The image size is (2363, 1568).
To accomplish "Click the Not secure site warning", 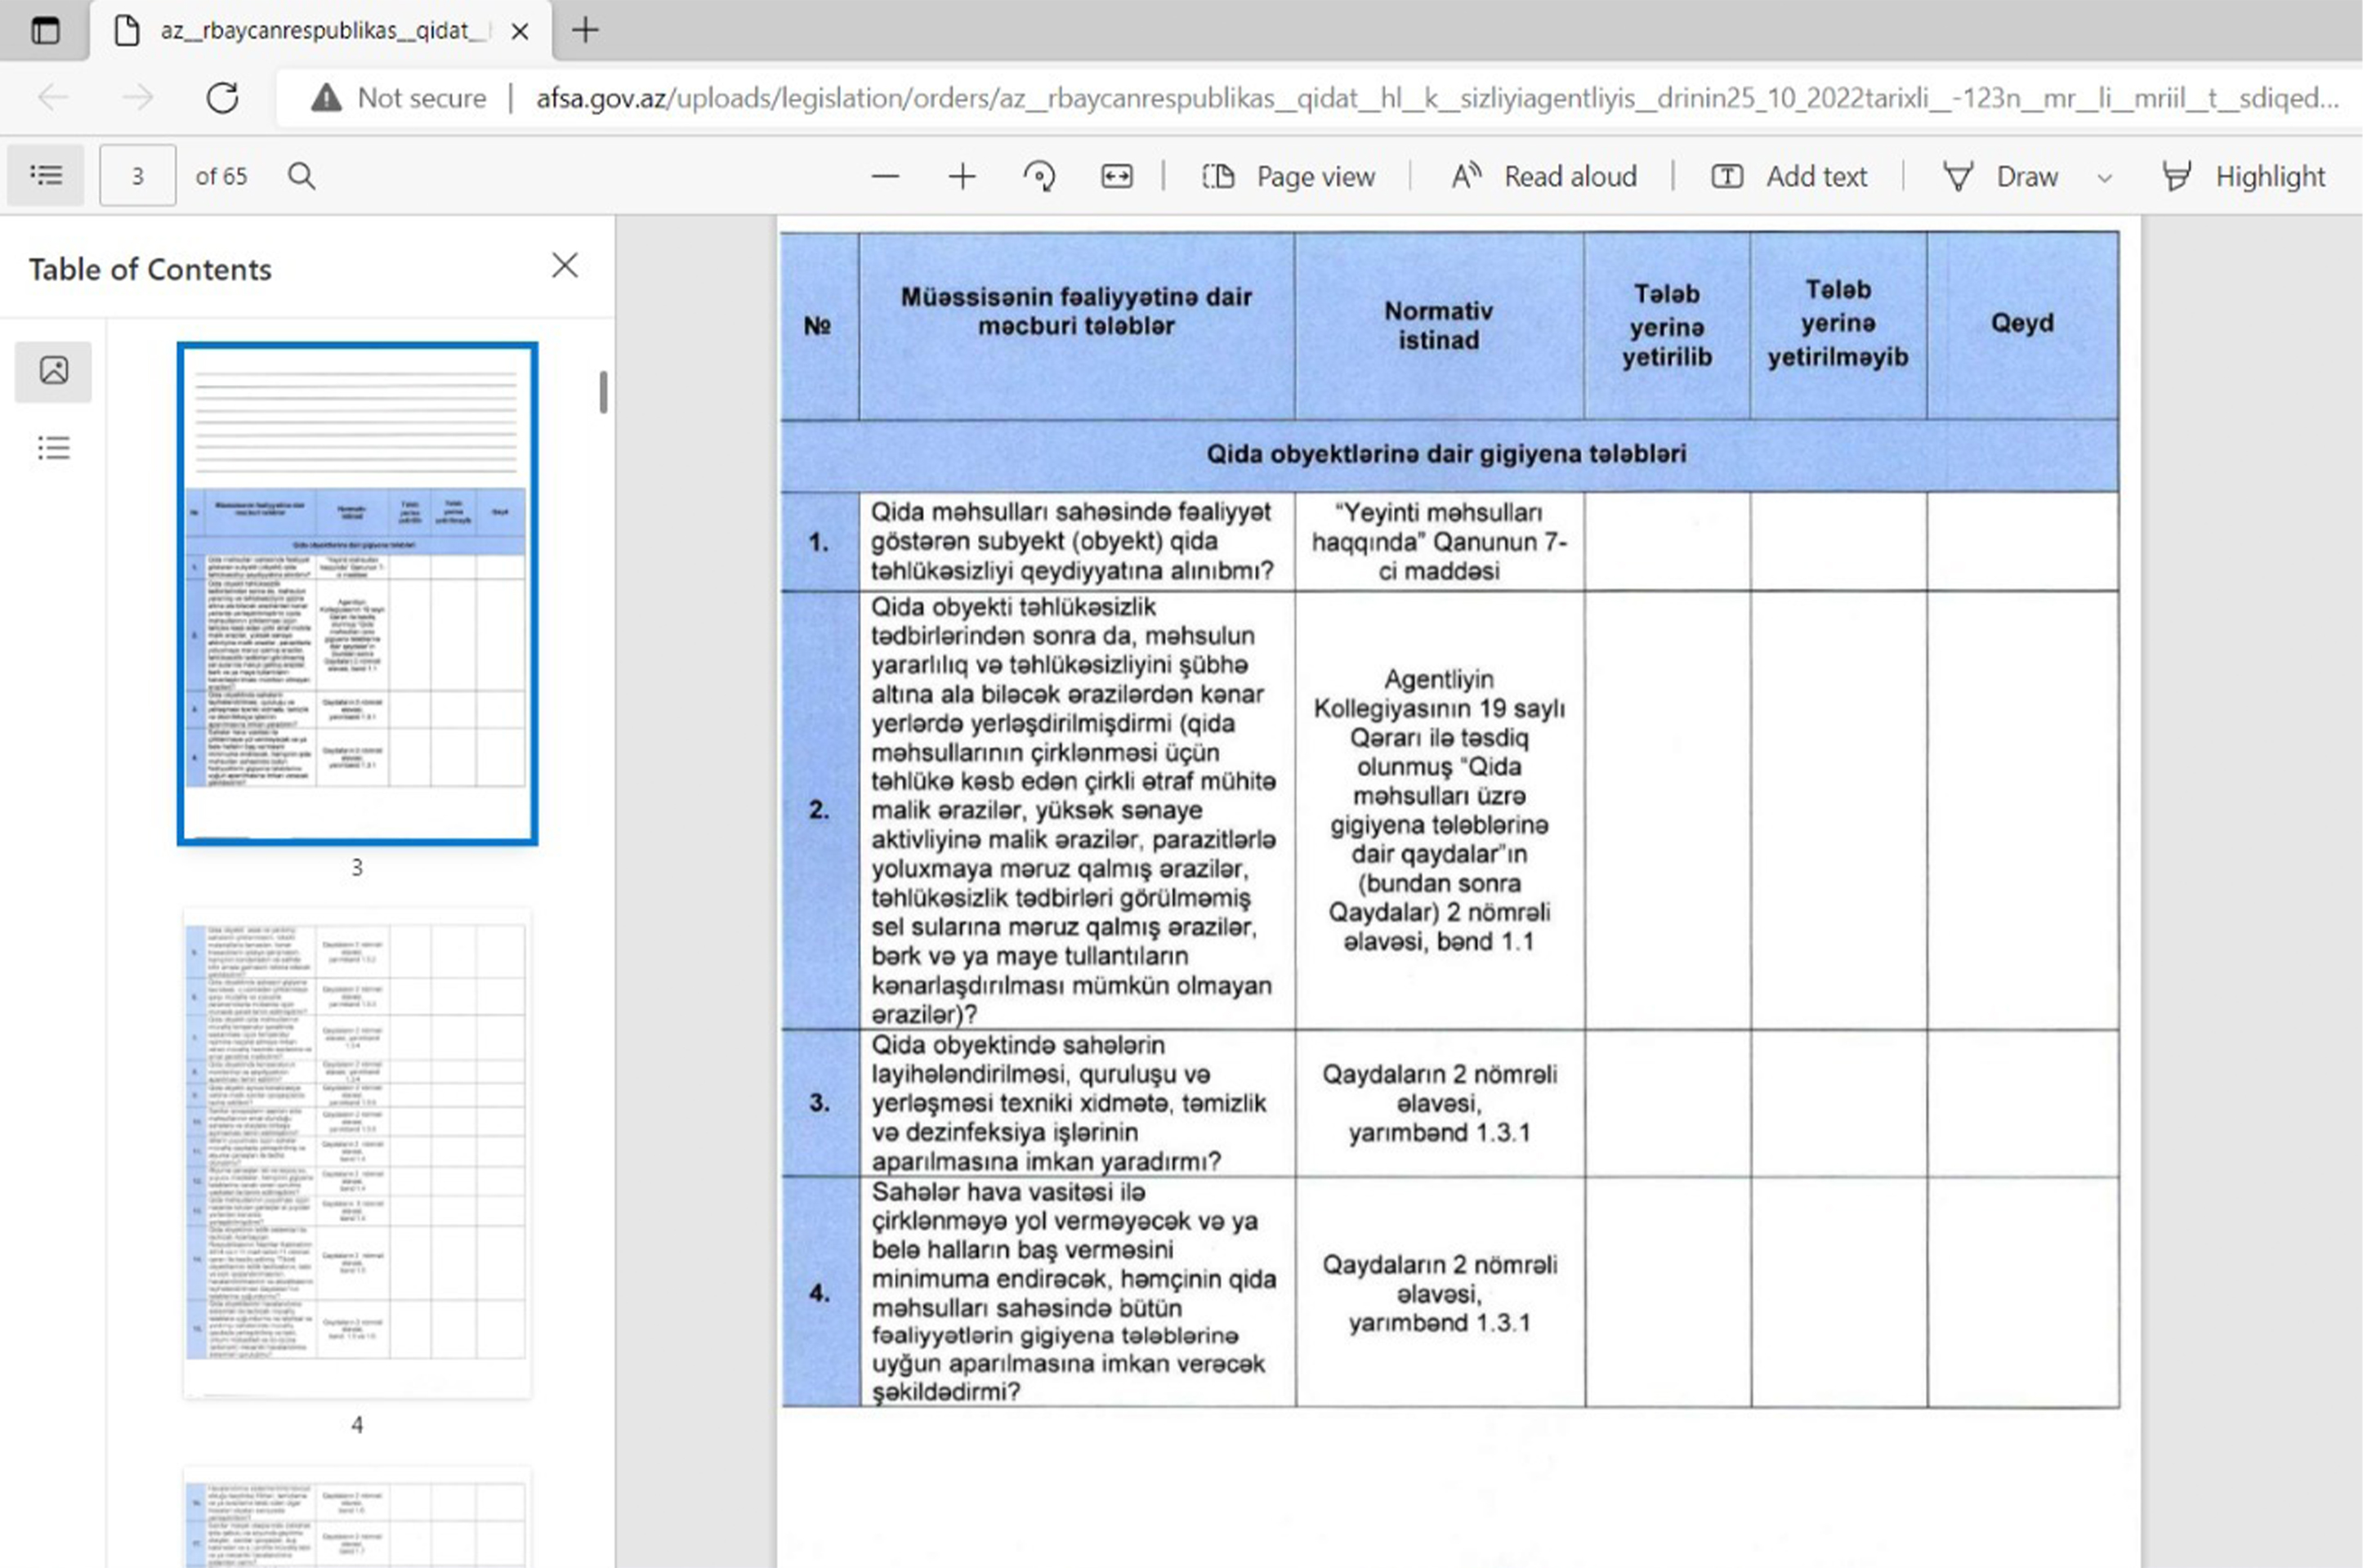I will point(398,98).
